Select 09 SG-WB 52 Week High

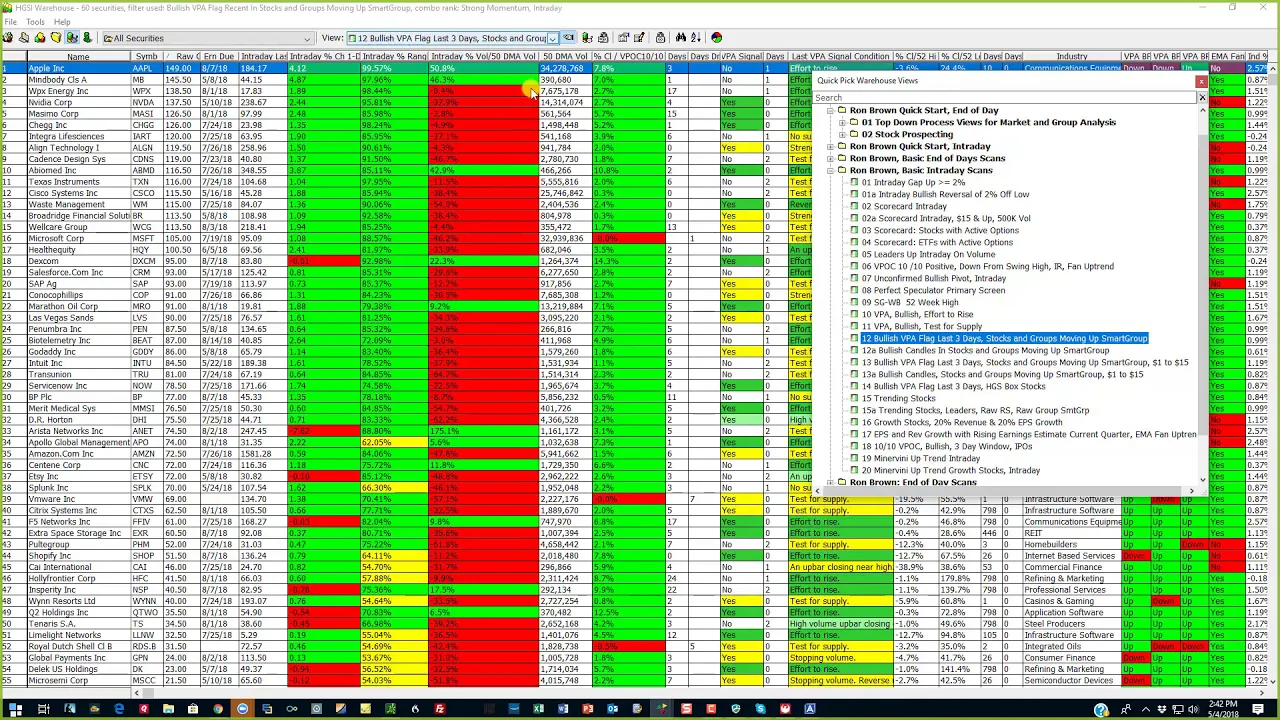(910, 302)
